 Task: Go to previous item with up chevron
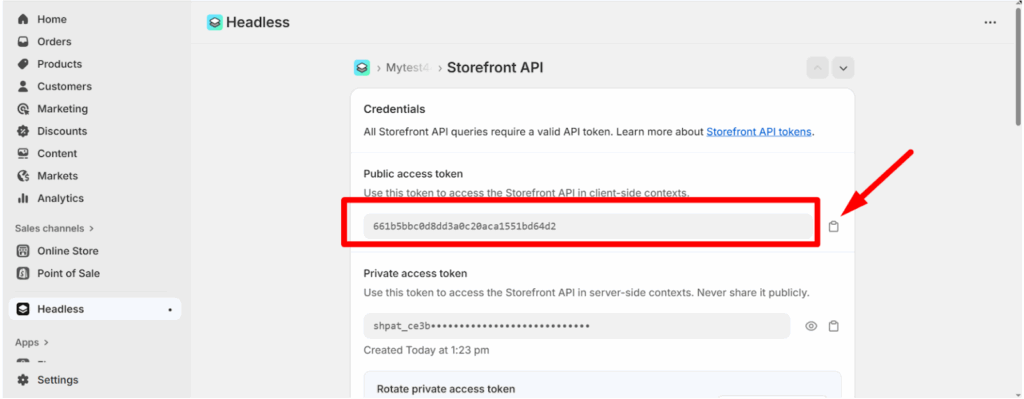point(818,68)
